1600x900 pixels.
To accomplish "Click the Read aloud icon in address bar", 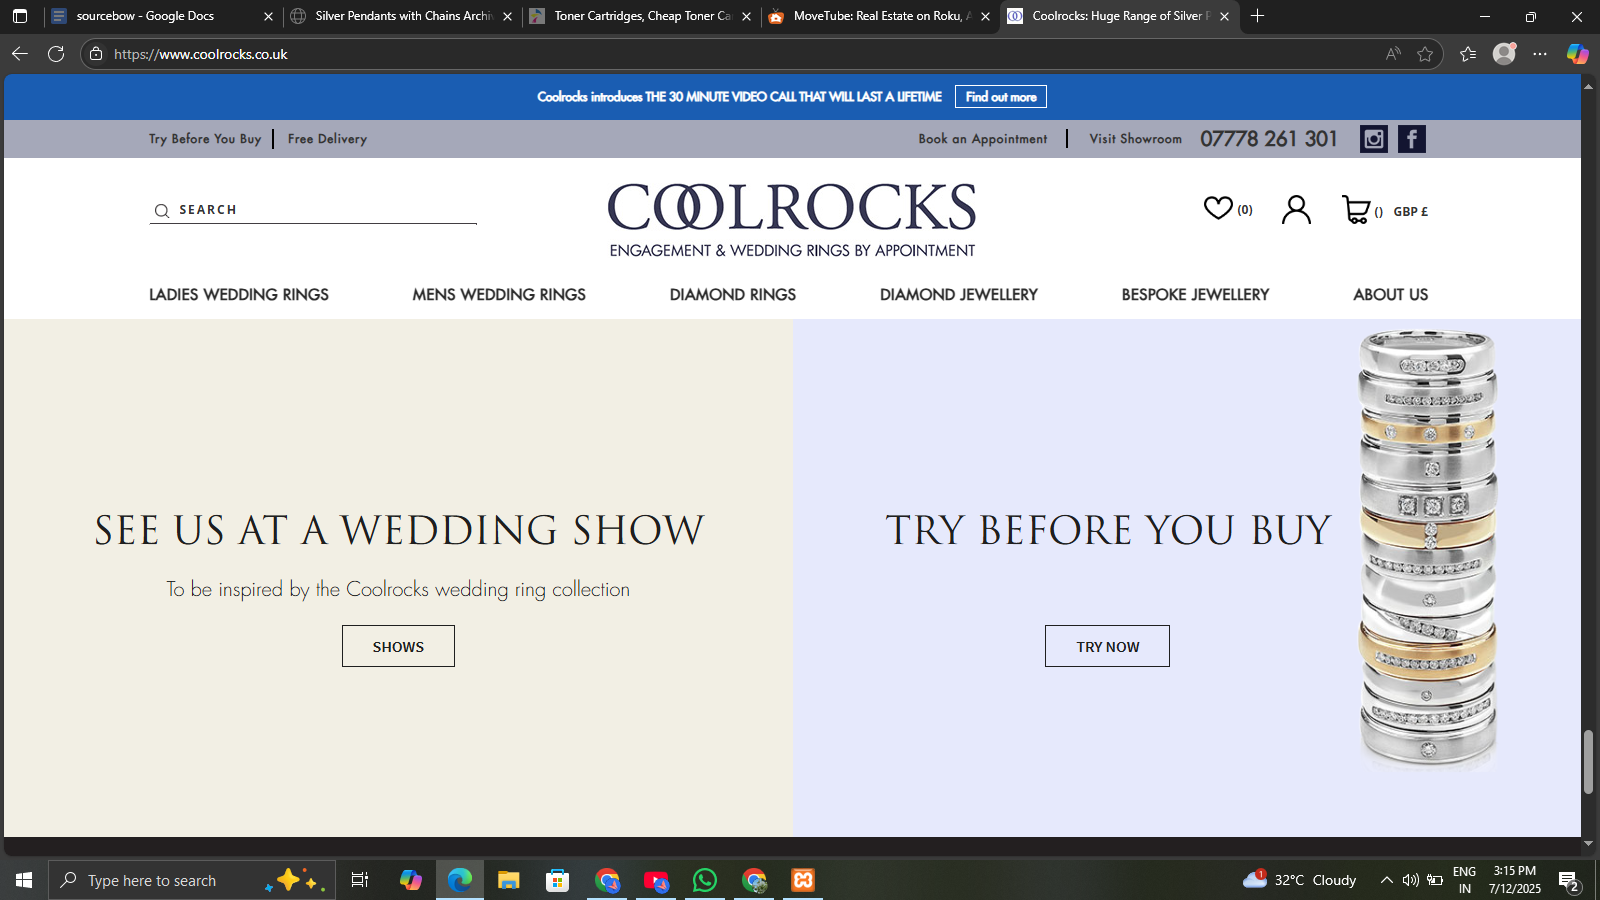I will pyautogui.click(x=1393, y=54).
